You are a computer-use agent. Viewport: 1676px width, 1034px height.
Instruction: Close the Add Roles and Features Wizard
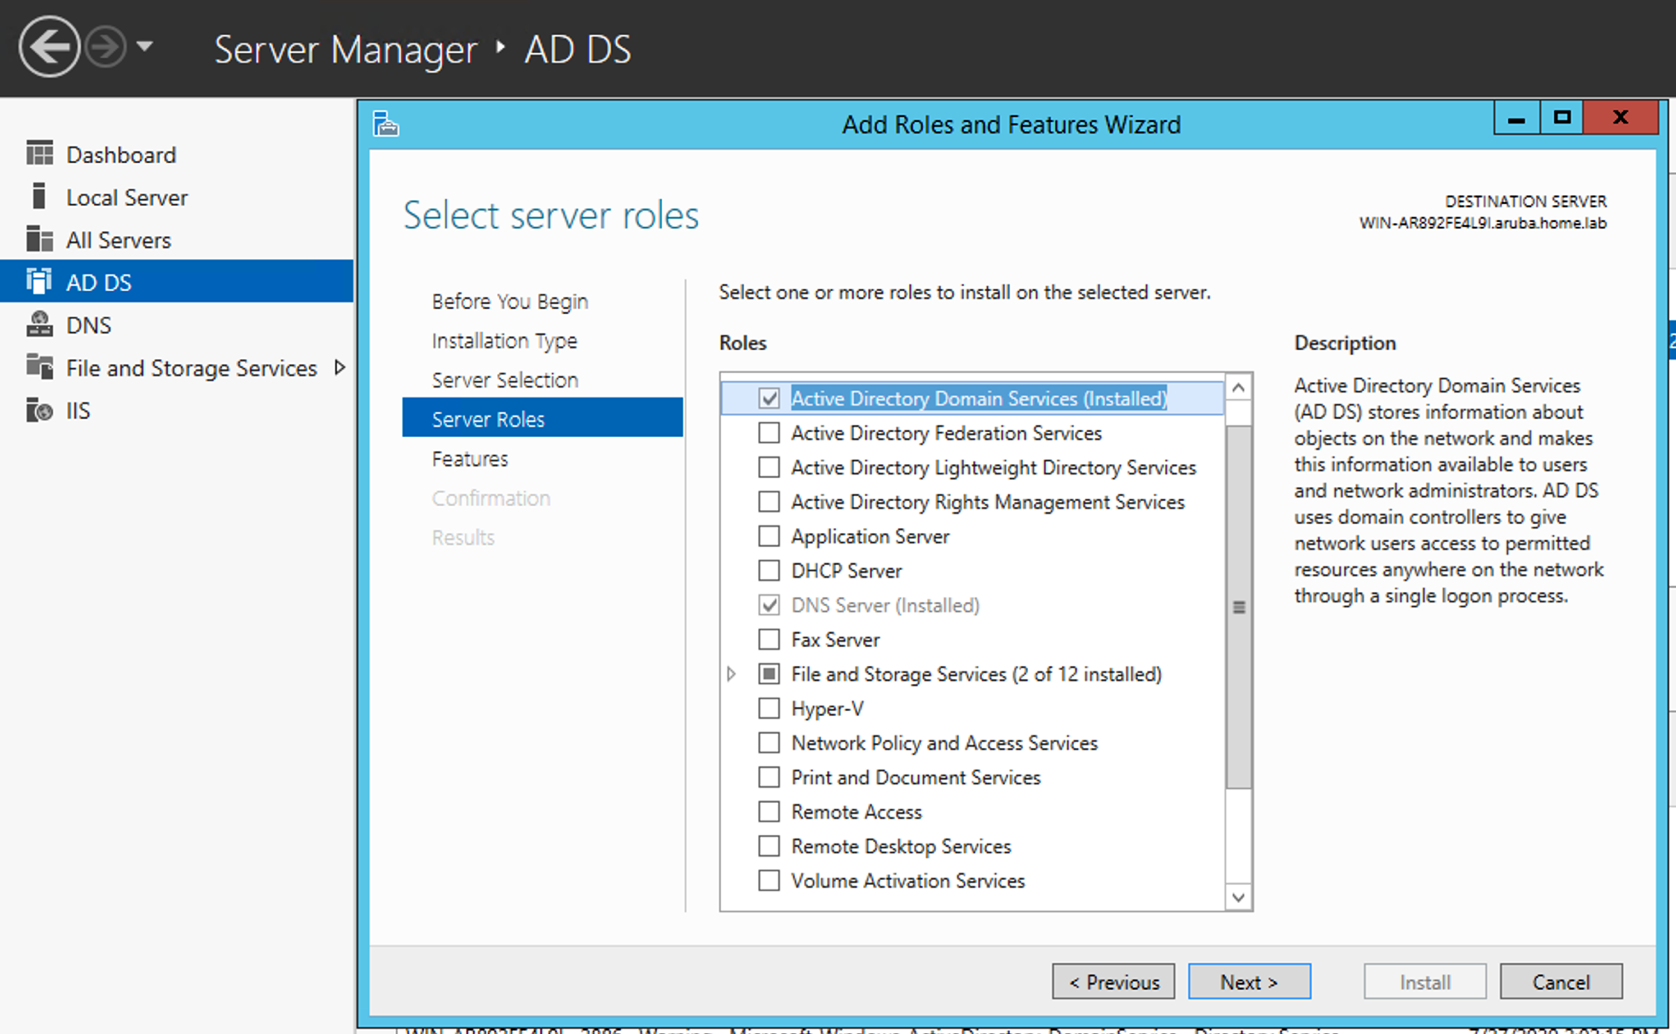click(x=1620, y=118)
